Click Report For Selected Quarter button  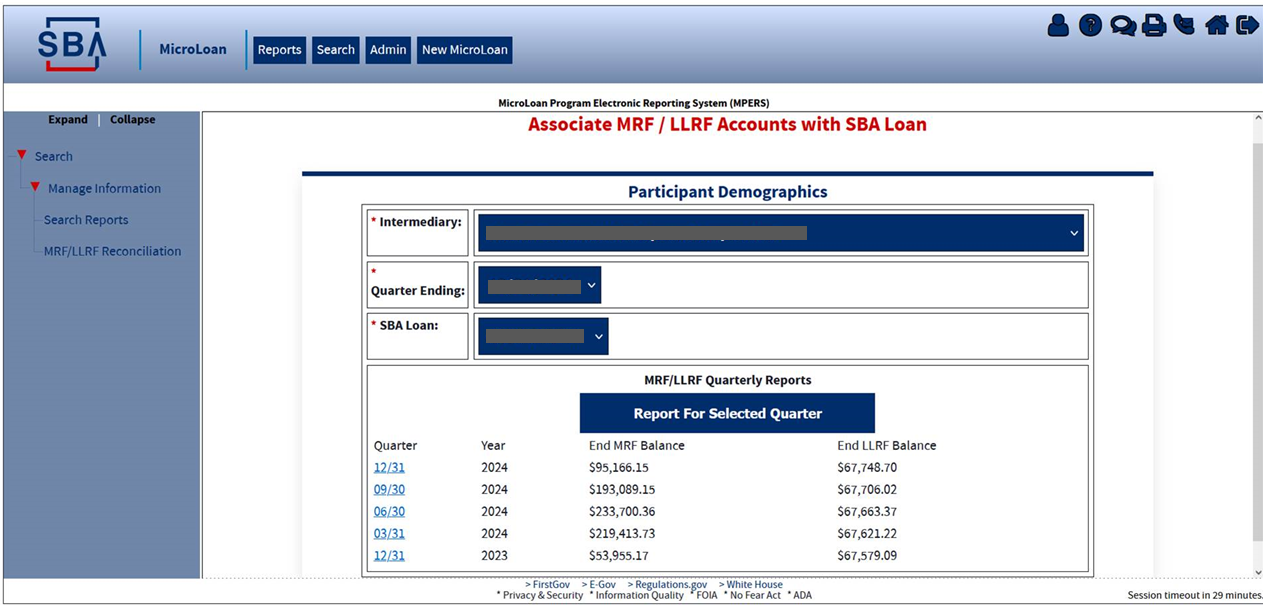(x=727, y=413)
